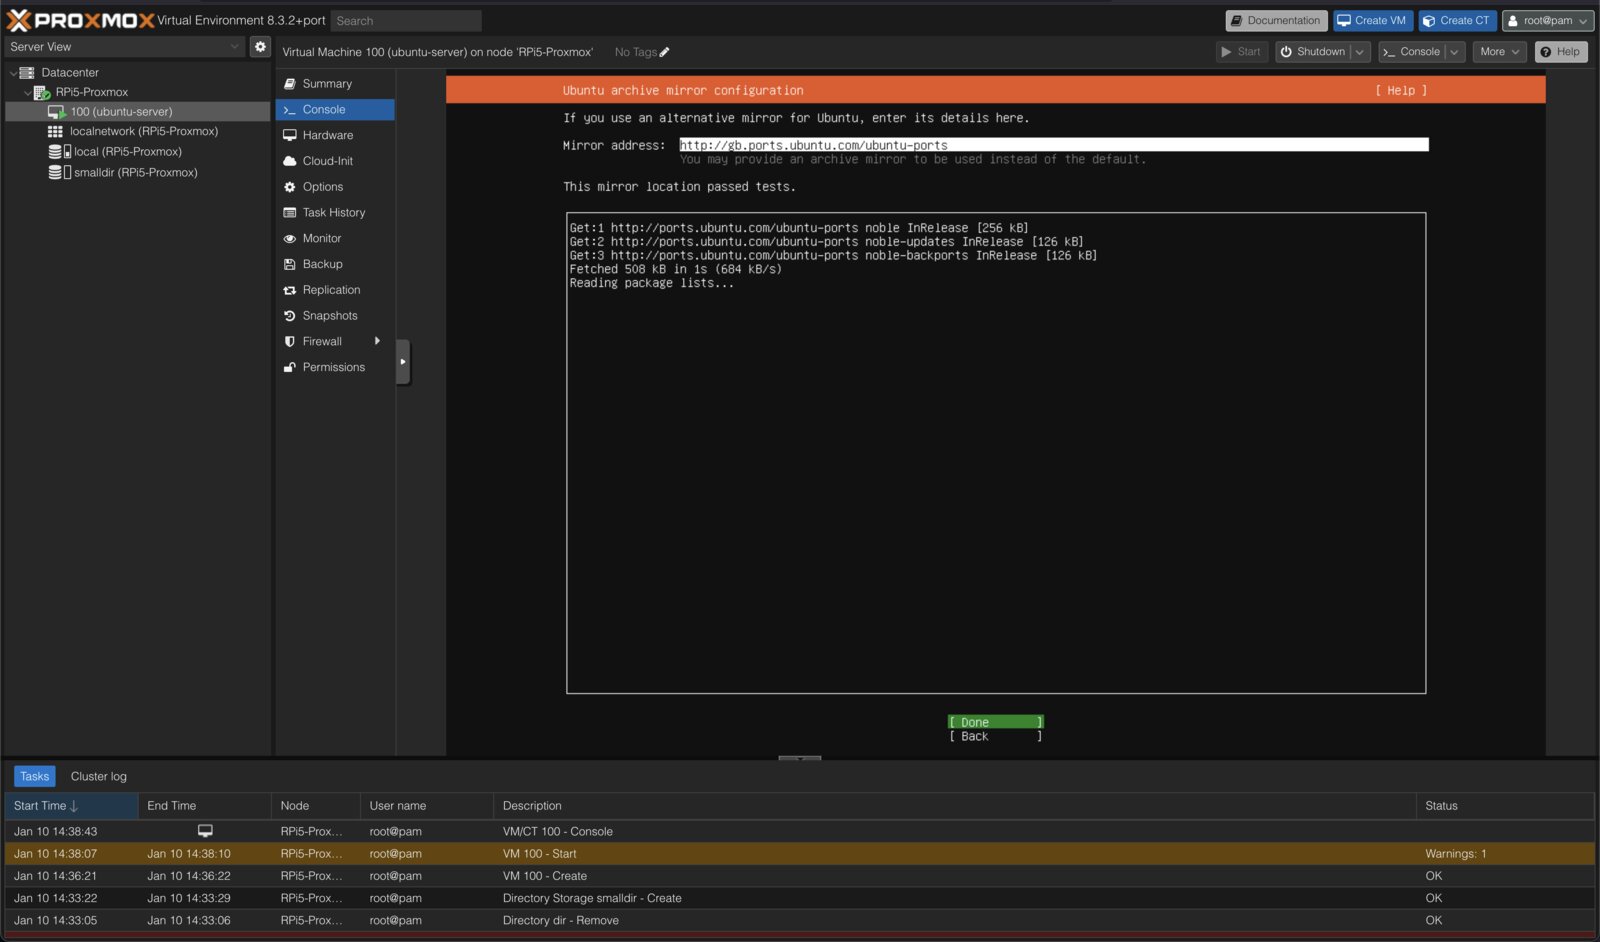This screenshot has width=1600, height=942.
Task: Click the installer Help link
Action: (x=1401, y=90)
